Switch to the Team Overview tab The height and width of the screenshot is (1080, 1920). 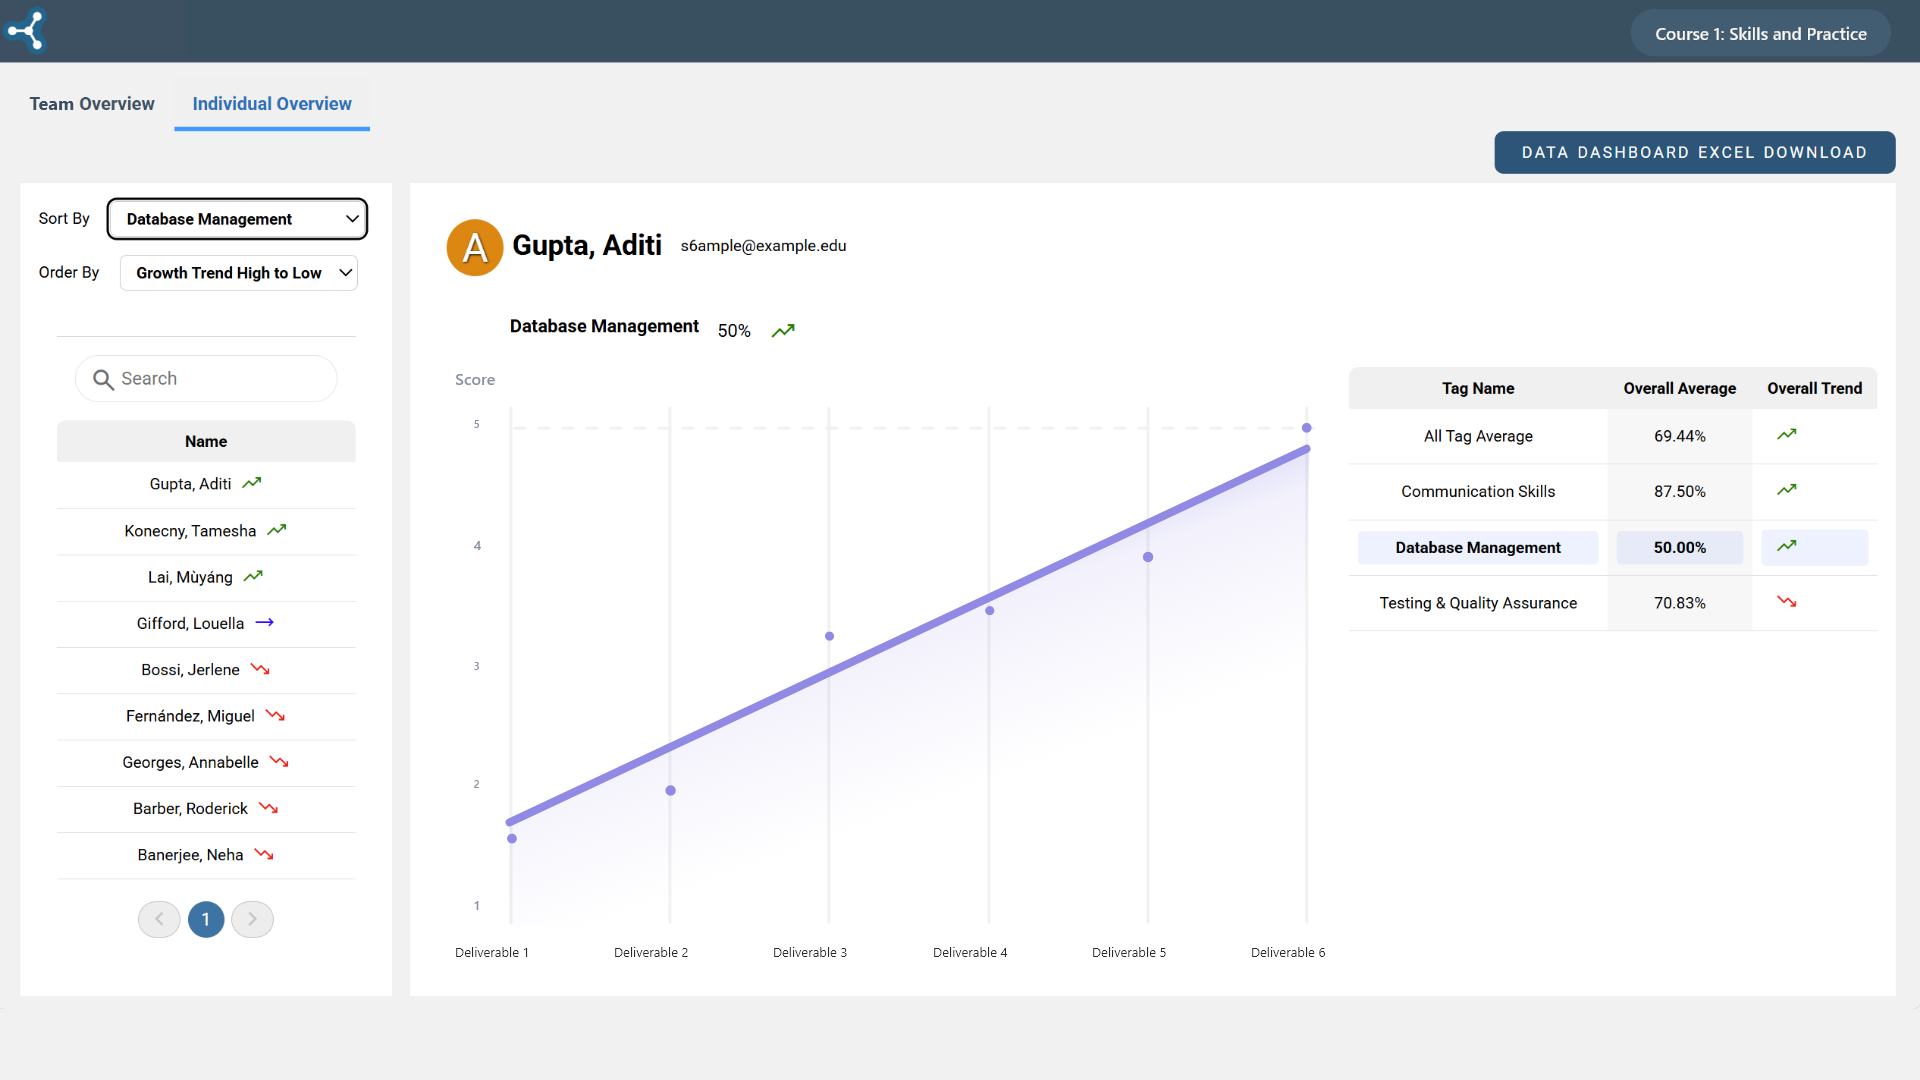pyautogui.click(x=92, y=104)
